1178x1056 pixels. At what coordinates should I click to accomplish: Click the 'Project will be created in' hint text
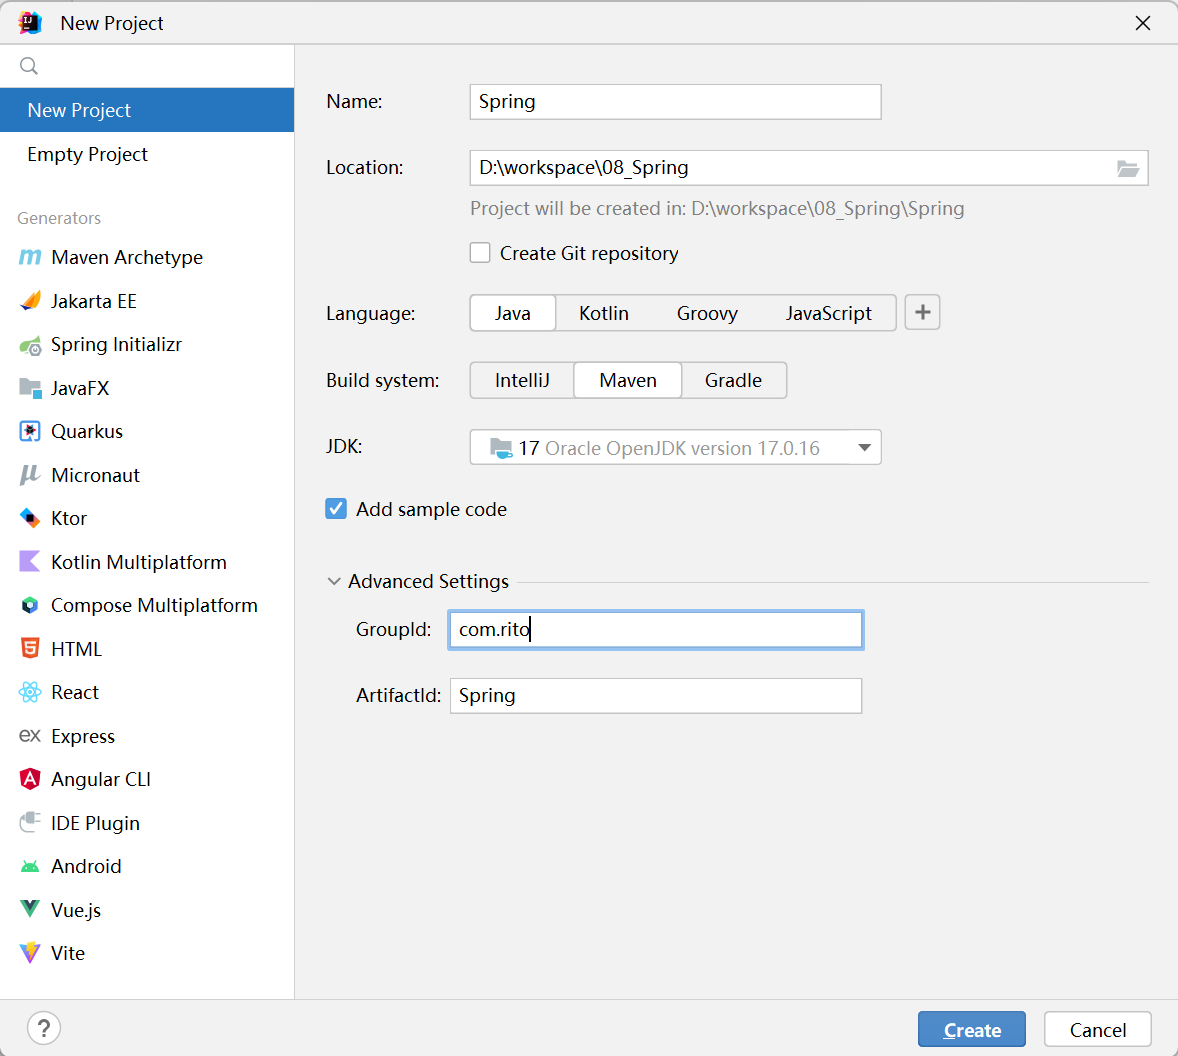click(717, 209)
